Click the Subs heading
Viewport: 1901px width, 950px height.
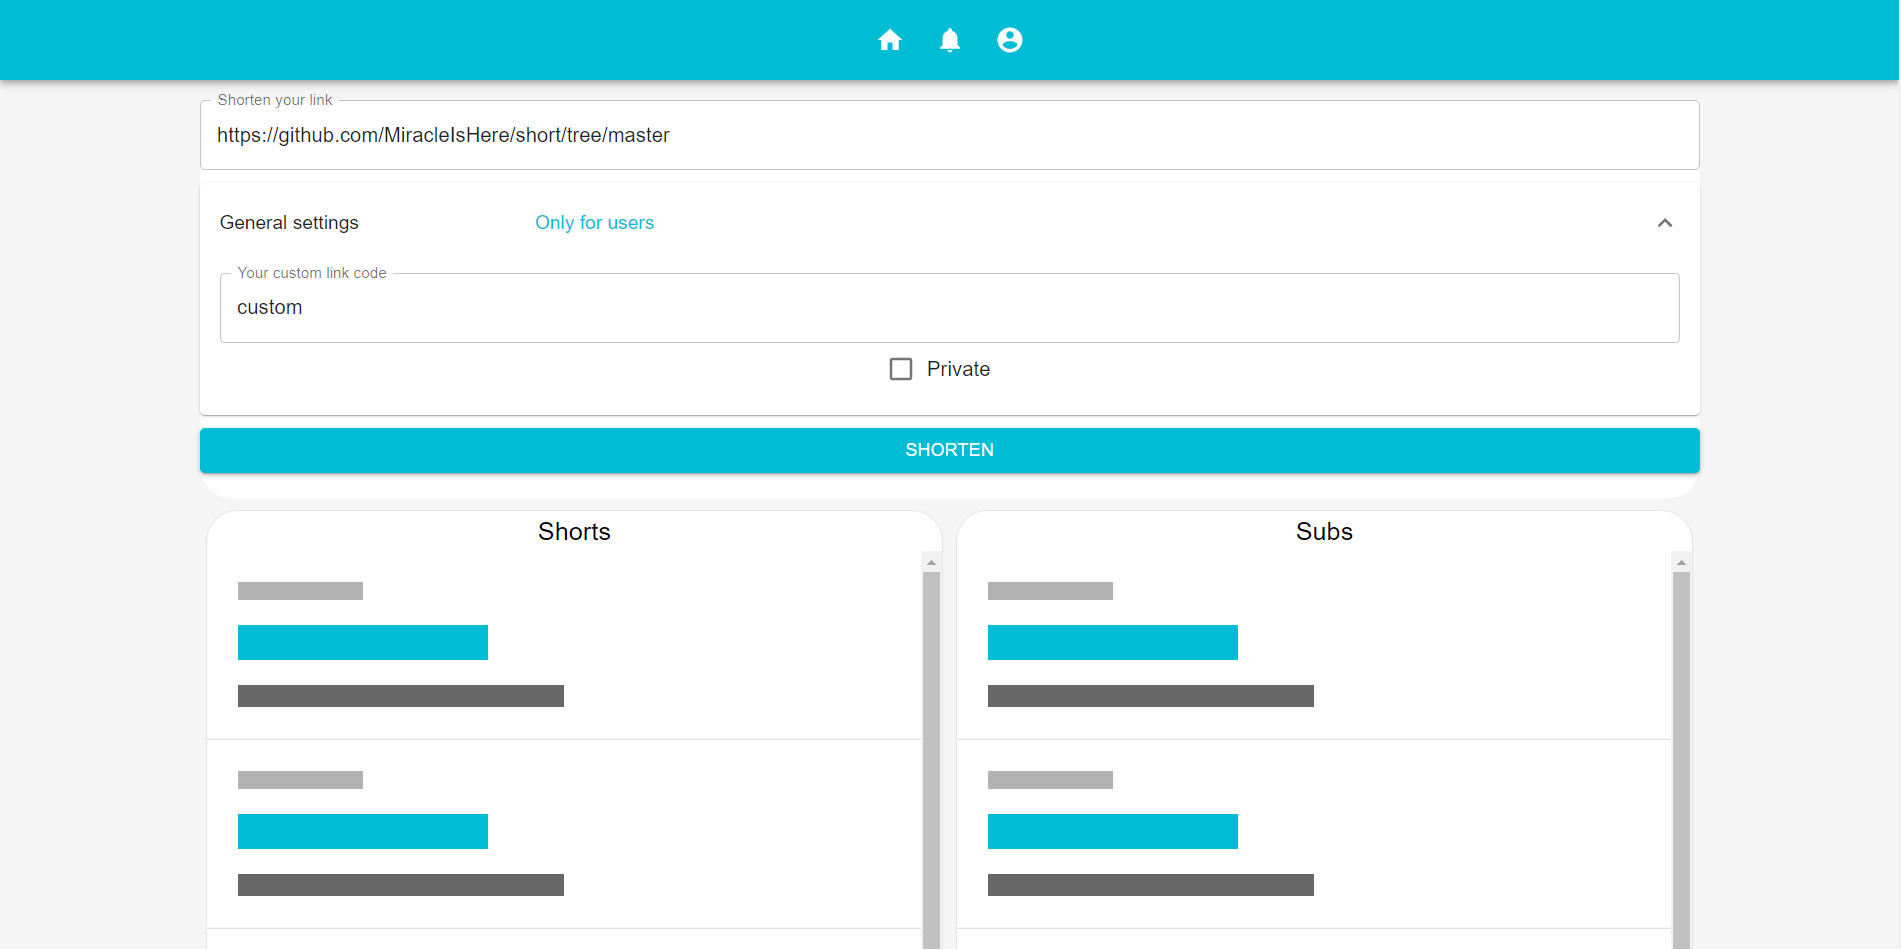point(1324,531)
